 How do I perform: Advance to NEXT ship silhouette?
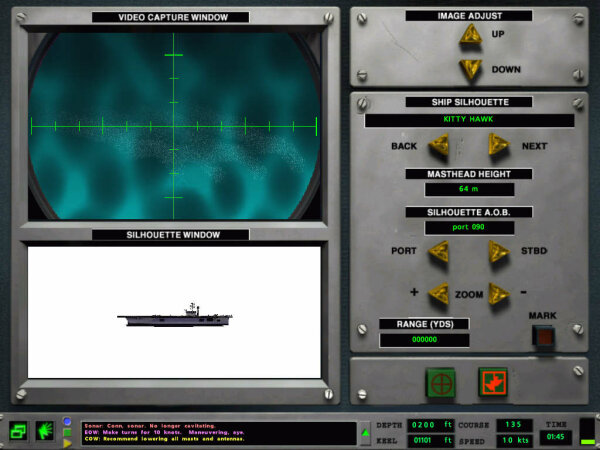pos(499,146)
